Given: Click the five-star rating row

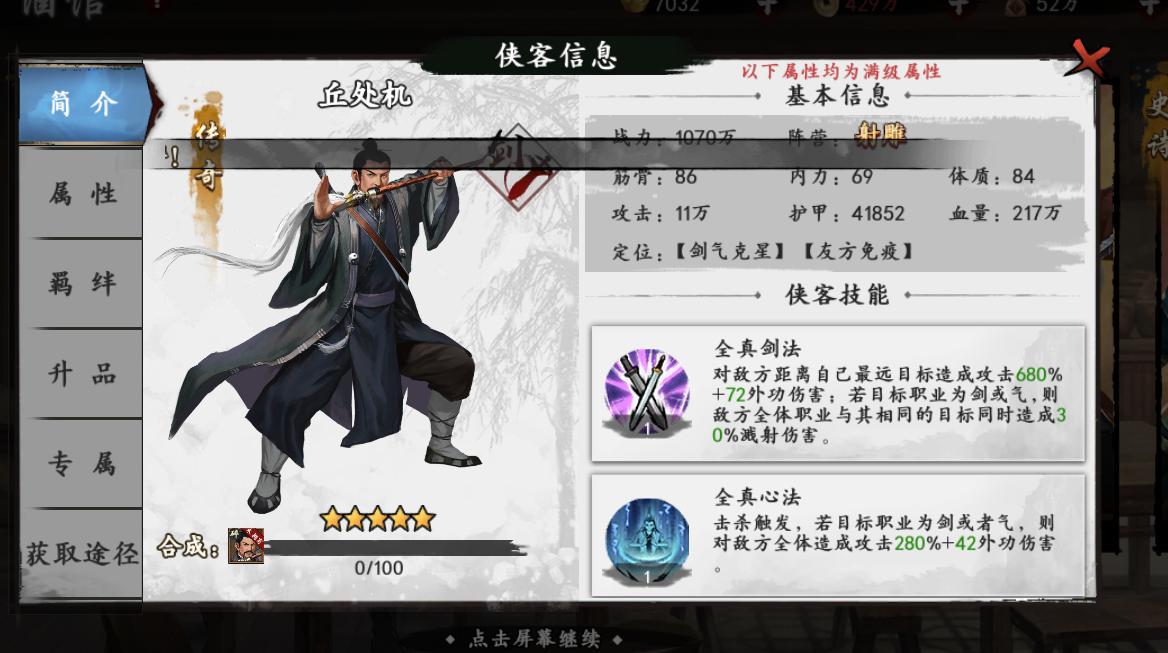Looking at the screenshot, I should coord(378,518).
